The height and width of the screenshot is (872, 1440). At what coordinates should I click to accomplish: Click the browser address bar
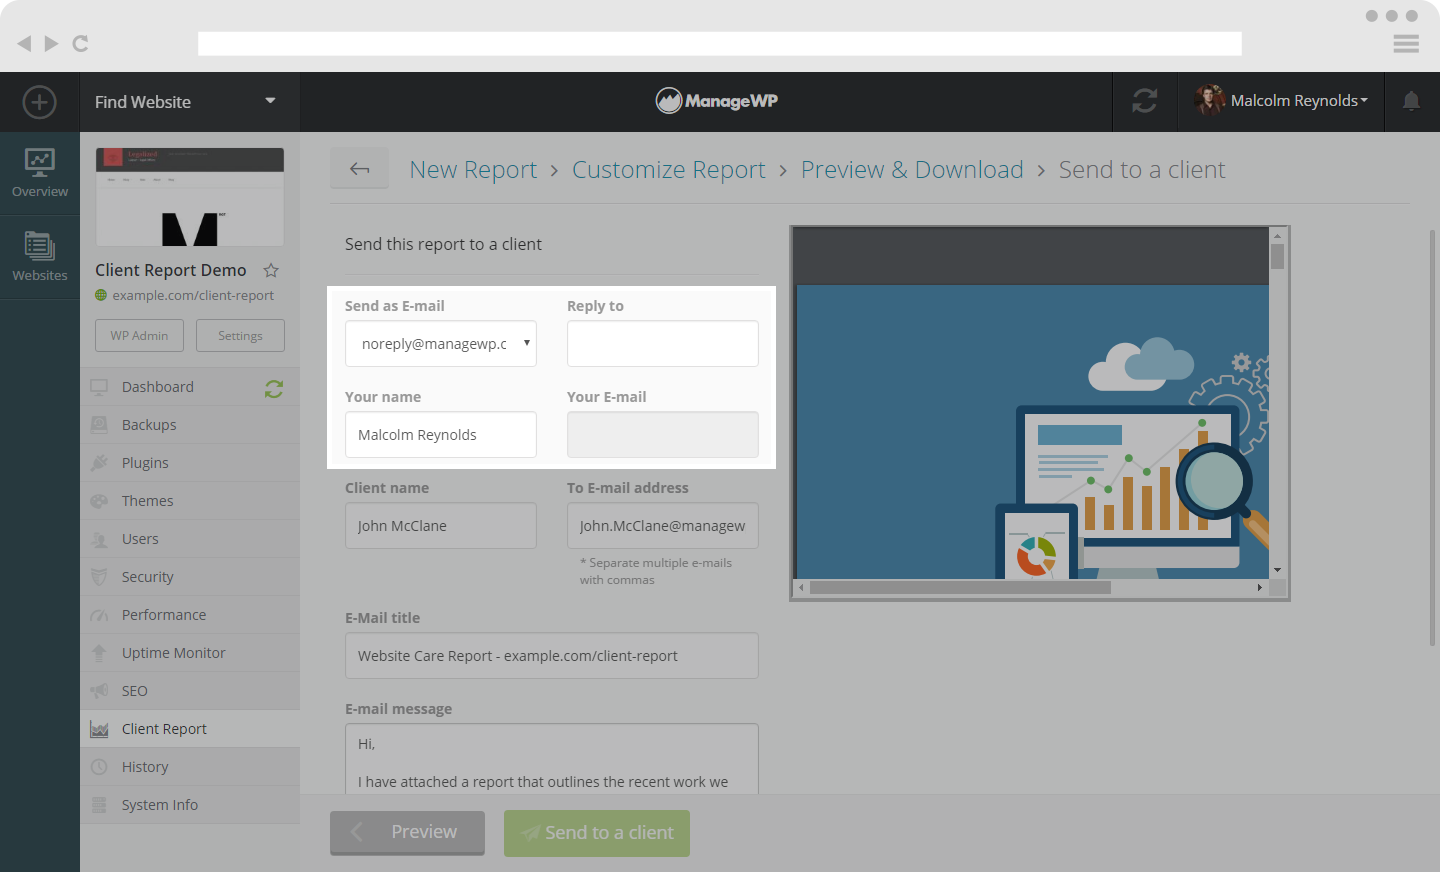pyautogui.click(x=720, y=43)
